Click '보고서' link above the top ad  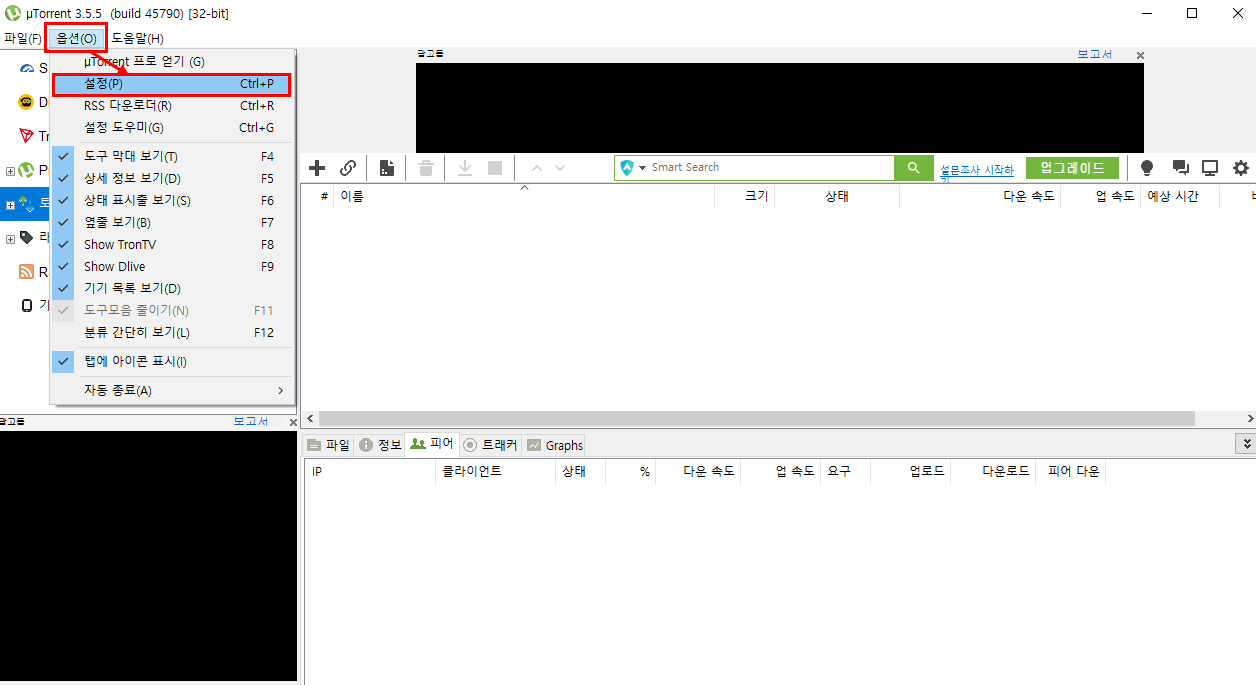point(1094,54)
